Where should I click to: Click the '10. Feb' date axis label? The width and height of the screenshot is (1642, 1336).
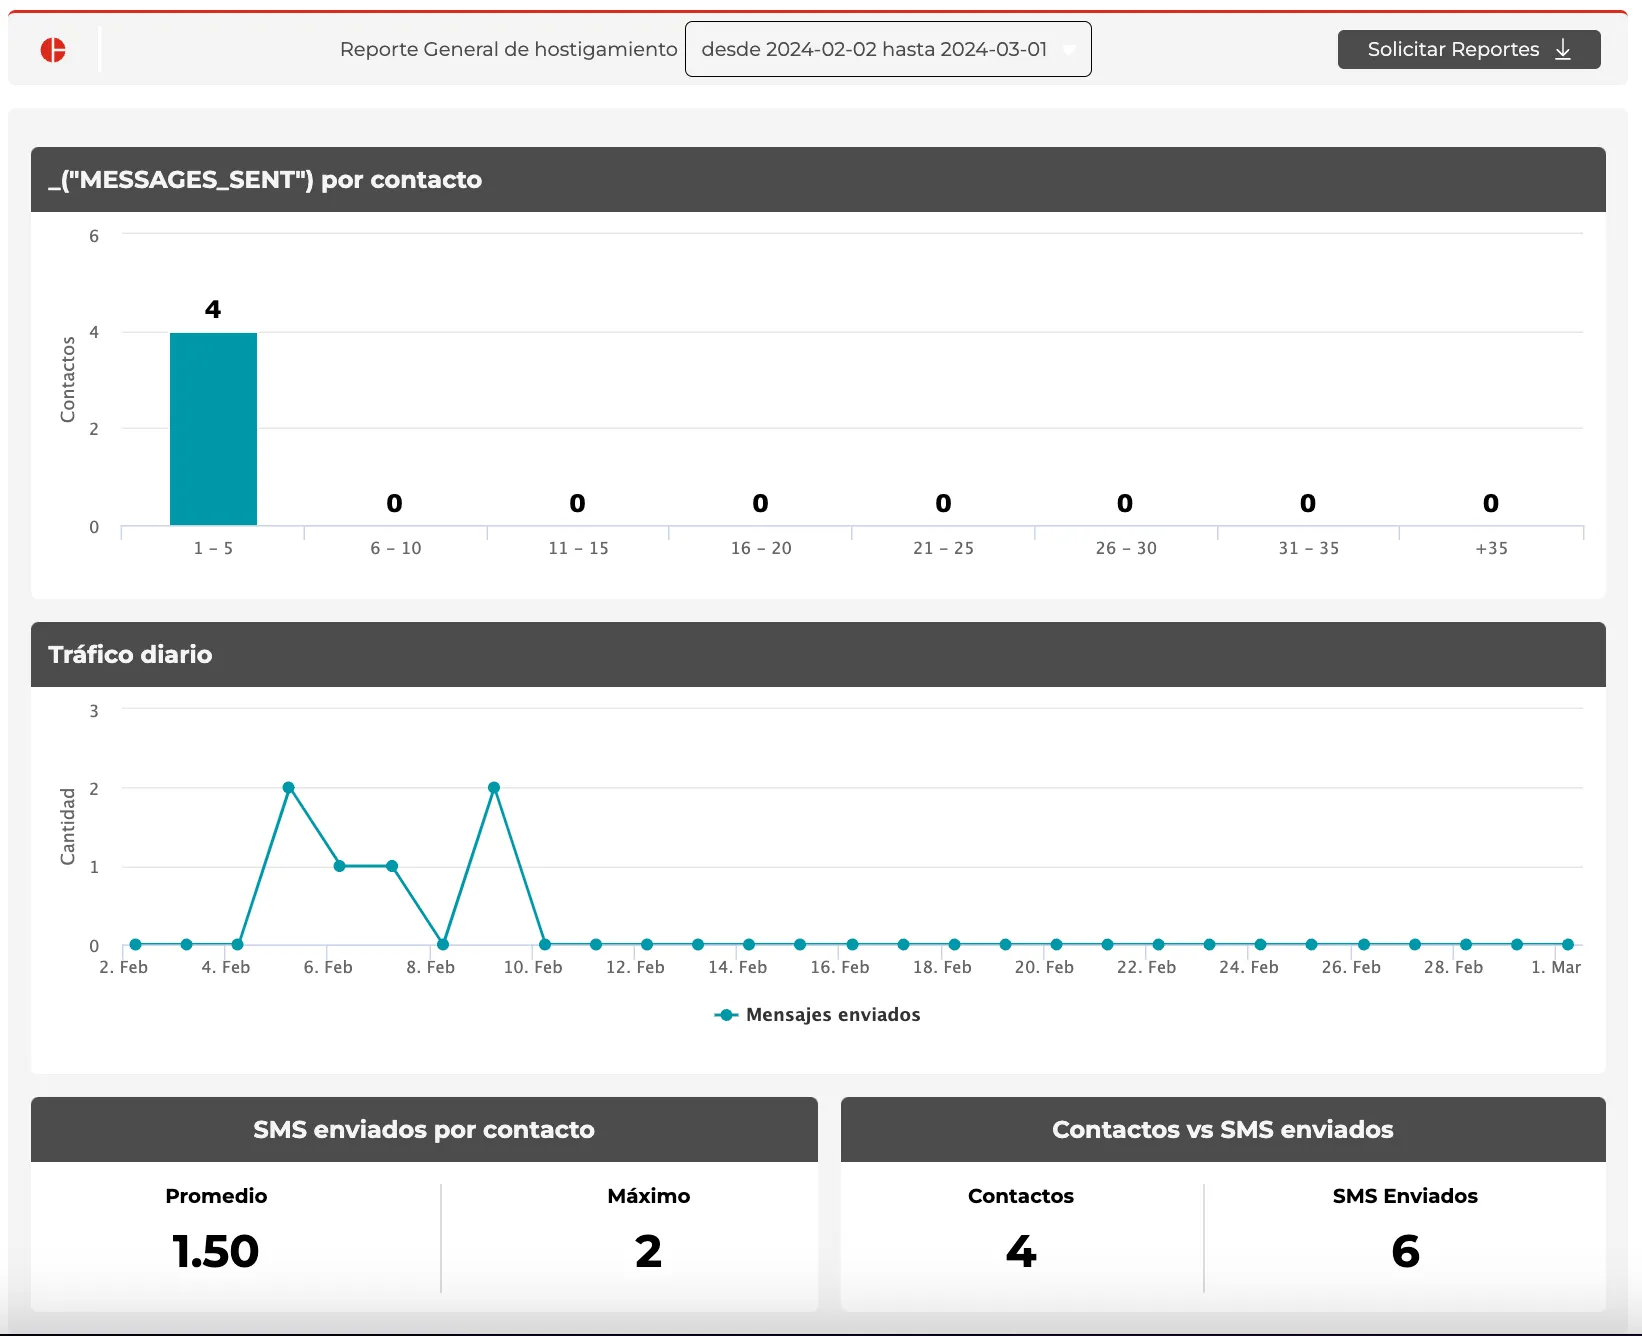tap(533, 967)
